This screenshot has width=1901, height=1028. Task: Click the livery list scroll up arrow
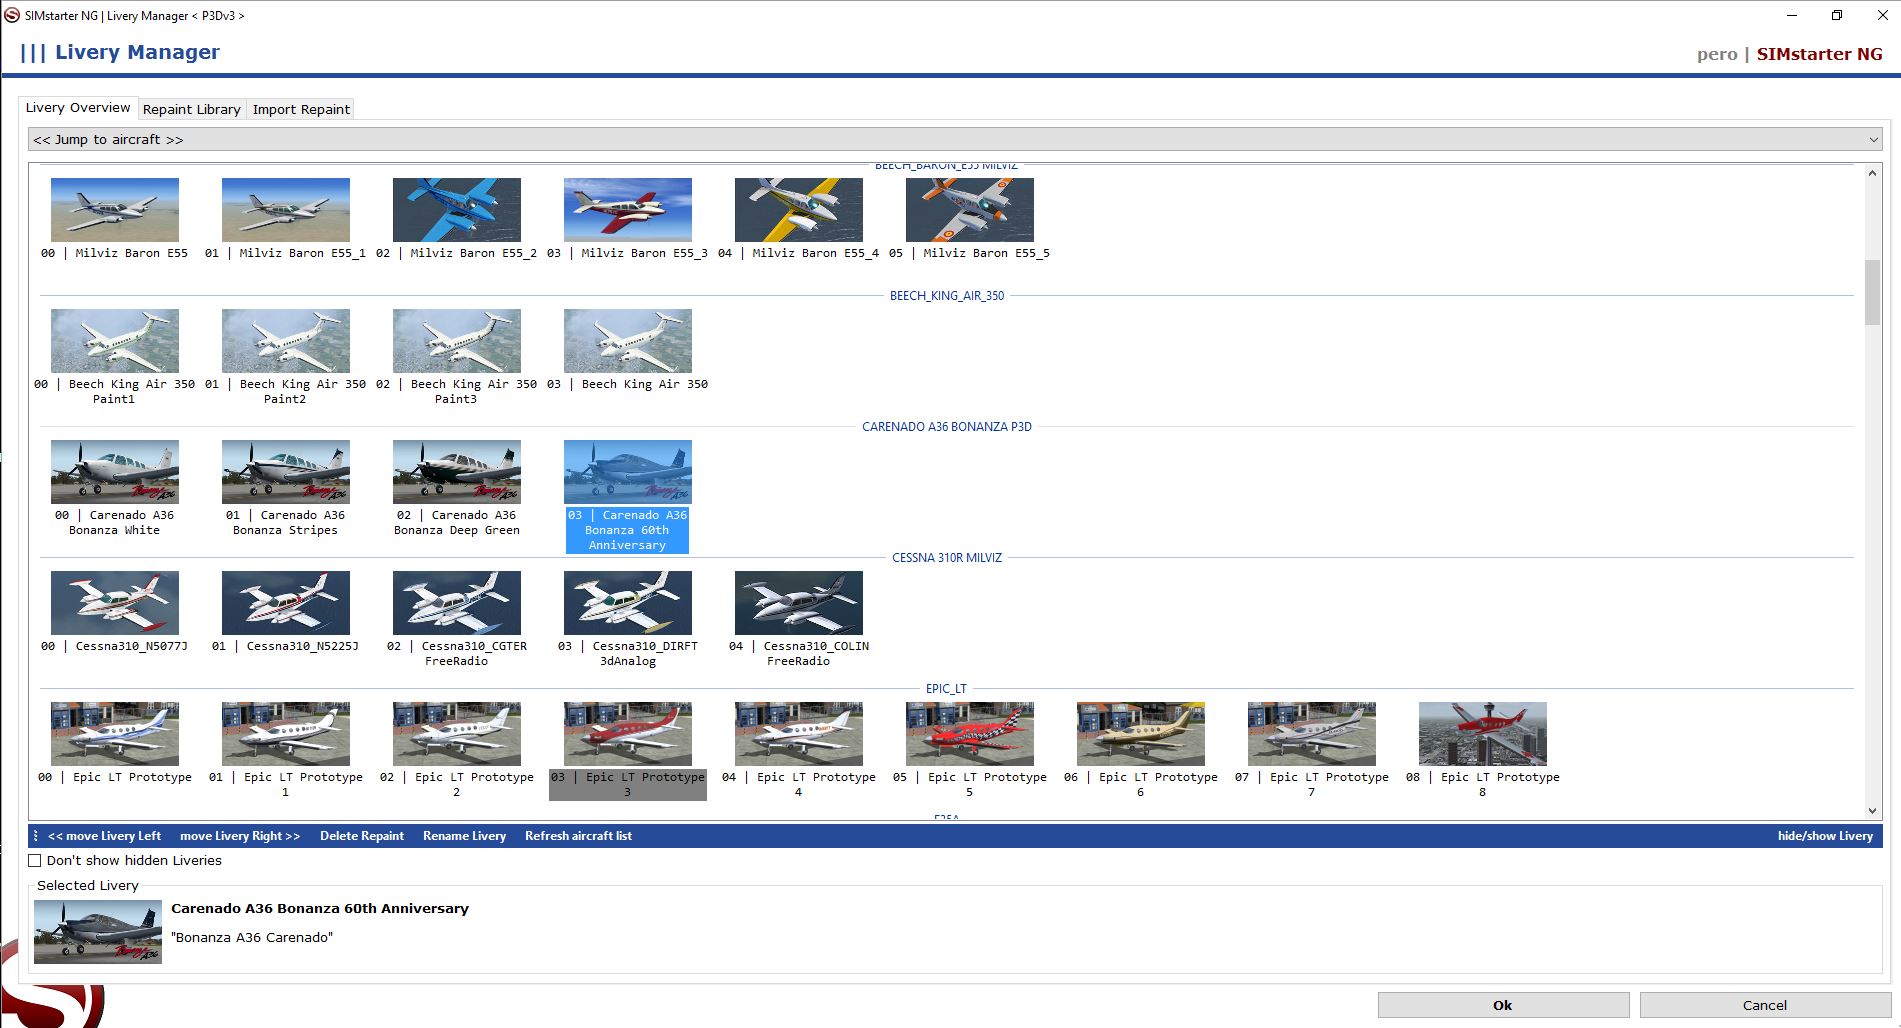[1872, 173]
